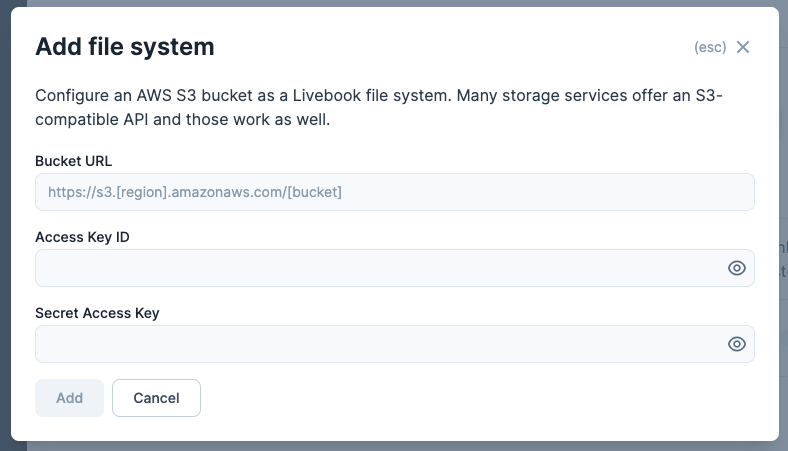
Task: Click the Bucket URL label
Action: point(73,161)
